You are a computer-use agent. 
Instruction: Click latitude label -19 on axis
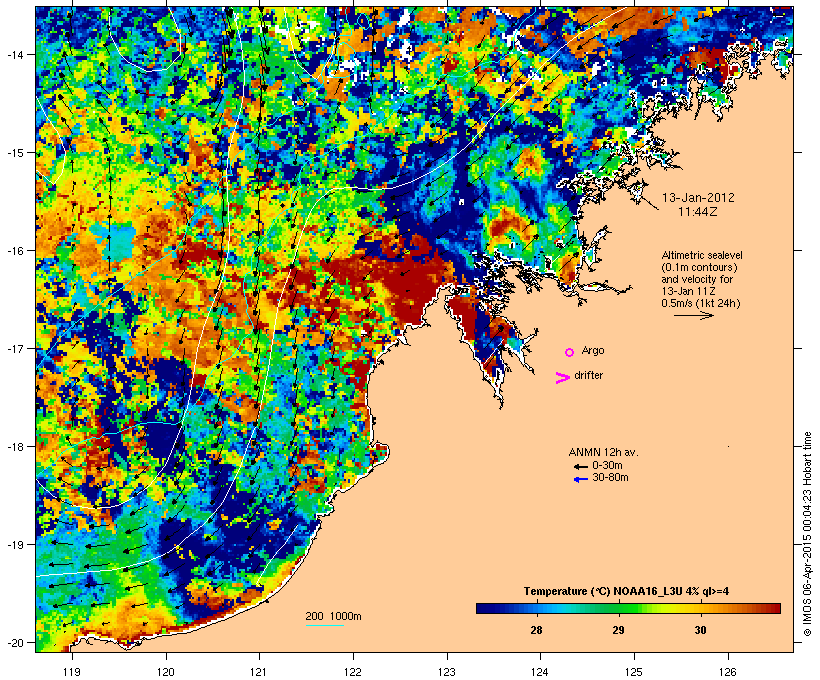pyautogui.click(x=14, y=545)
